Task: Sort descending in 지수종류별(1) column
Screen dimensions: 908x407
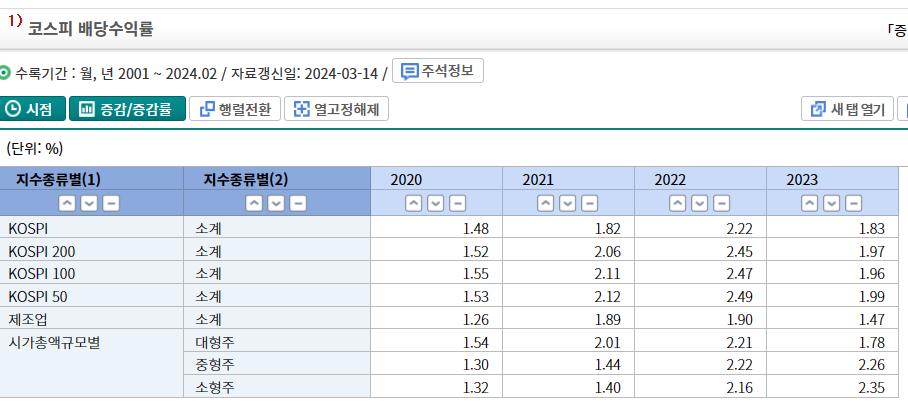Action: pos(89,203)
